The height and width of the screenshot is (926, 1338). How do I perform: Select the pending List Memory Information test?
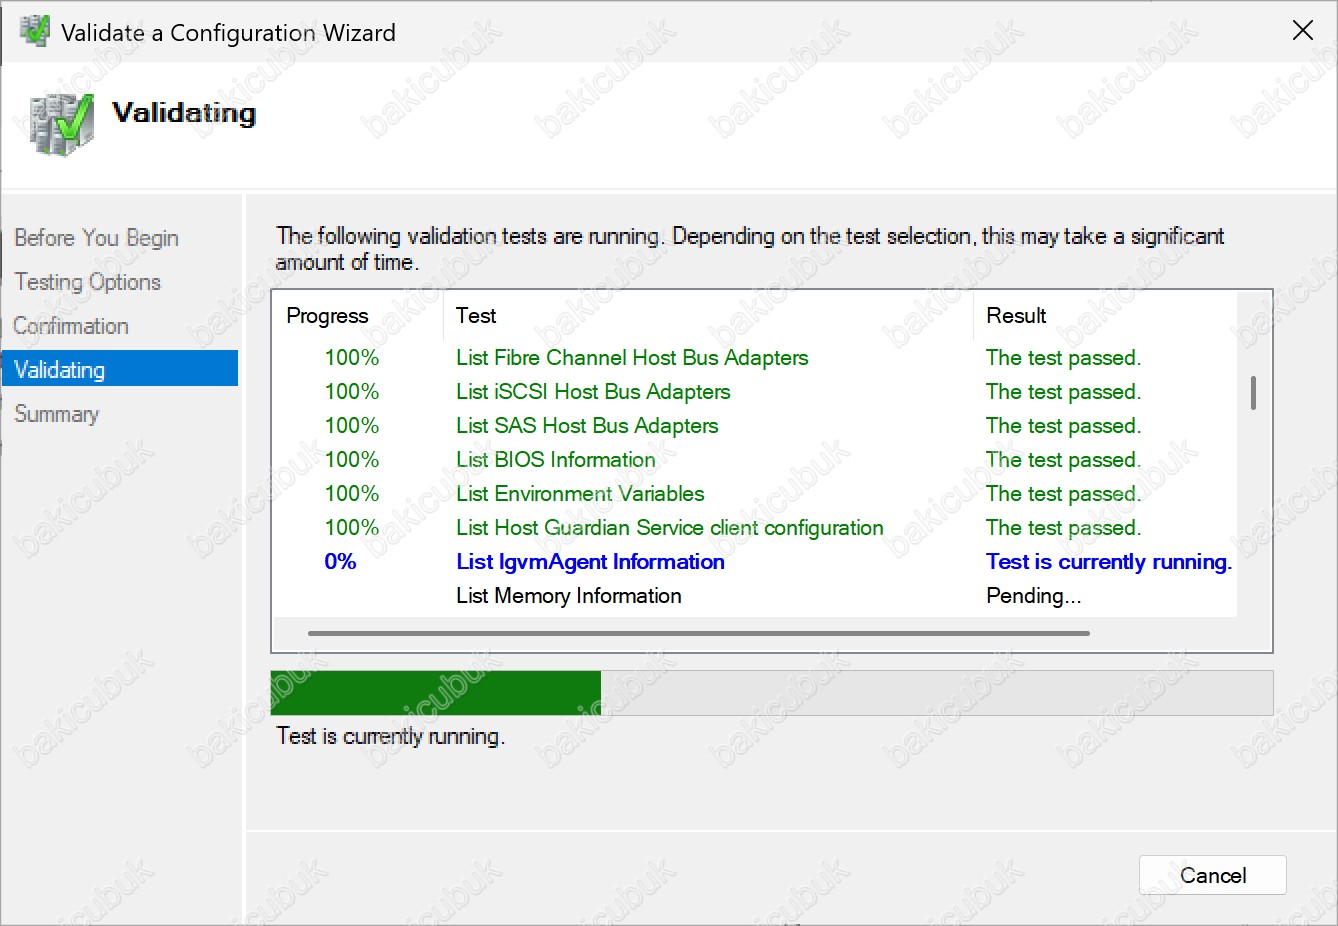coord(568,596)
